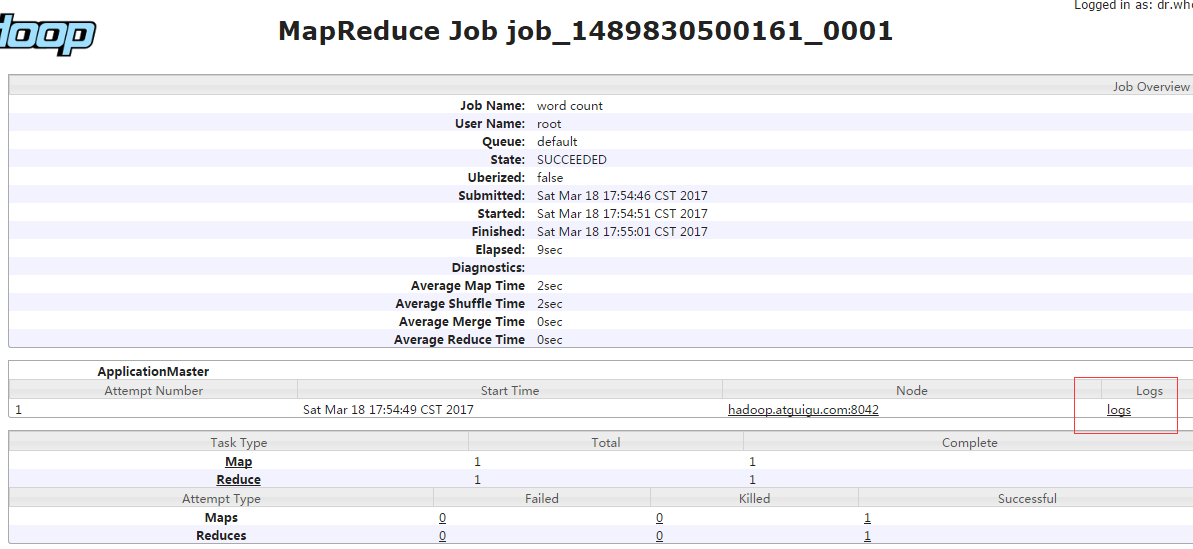The height and width of the screenshot is (549, 1193).
Task: Click the Maps attempt row label
Action: tap(221, 518)
